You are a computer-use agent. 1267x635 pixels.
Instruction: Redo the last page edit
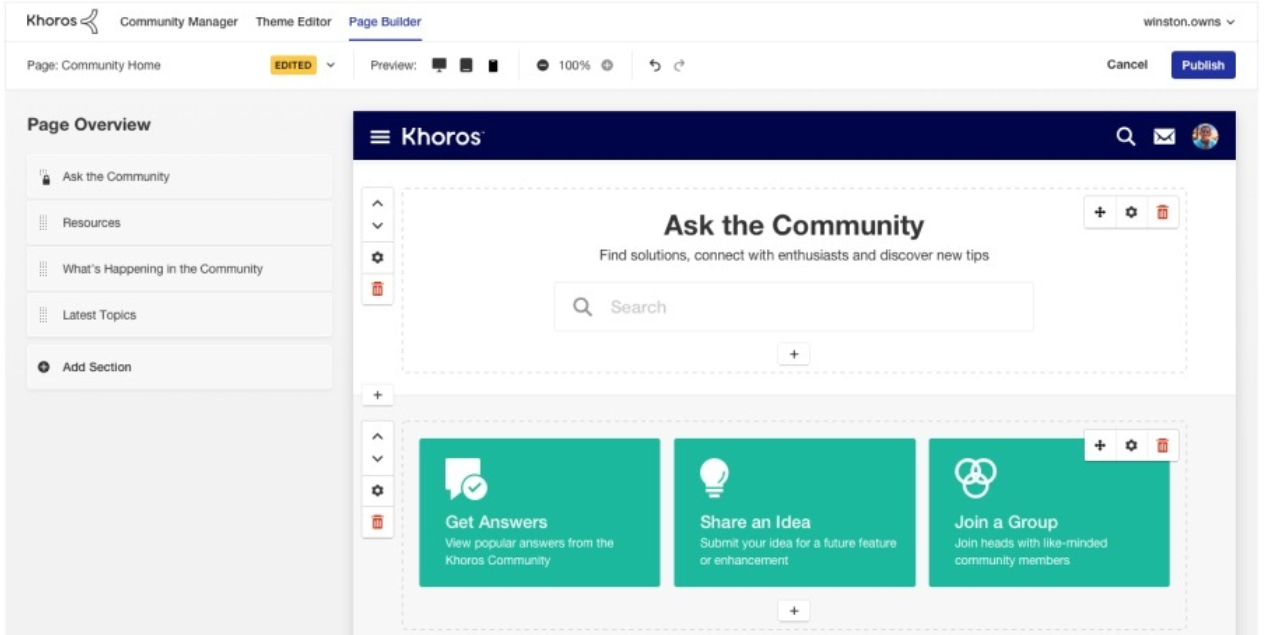click(680, 64)
